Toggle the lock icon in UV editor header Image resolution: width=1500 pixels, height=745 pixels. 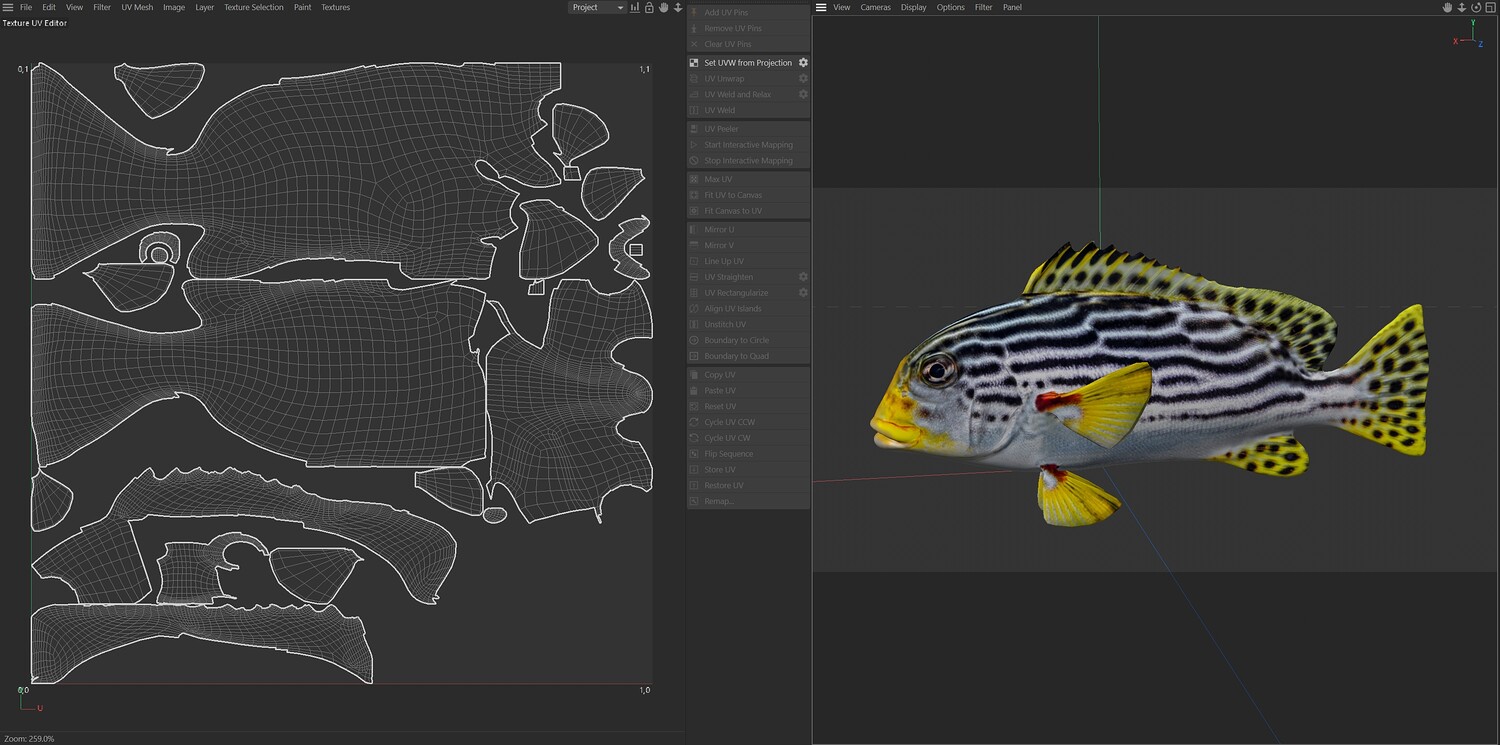click(x=649, y=7)
